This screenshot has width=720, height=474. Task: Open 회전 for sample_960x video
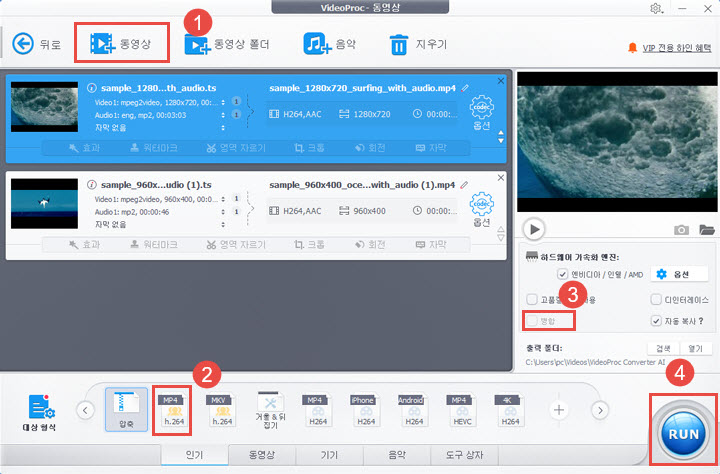pyautogui.click(x=370, y=245)
